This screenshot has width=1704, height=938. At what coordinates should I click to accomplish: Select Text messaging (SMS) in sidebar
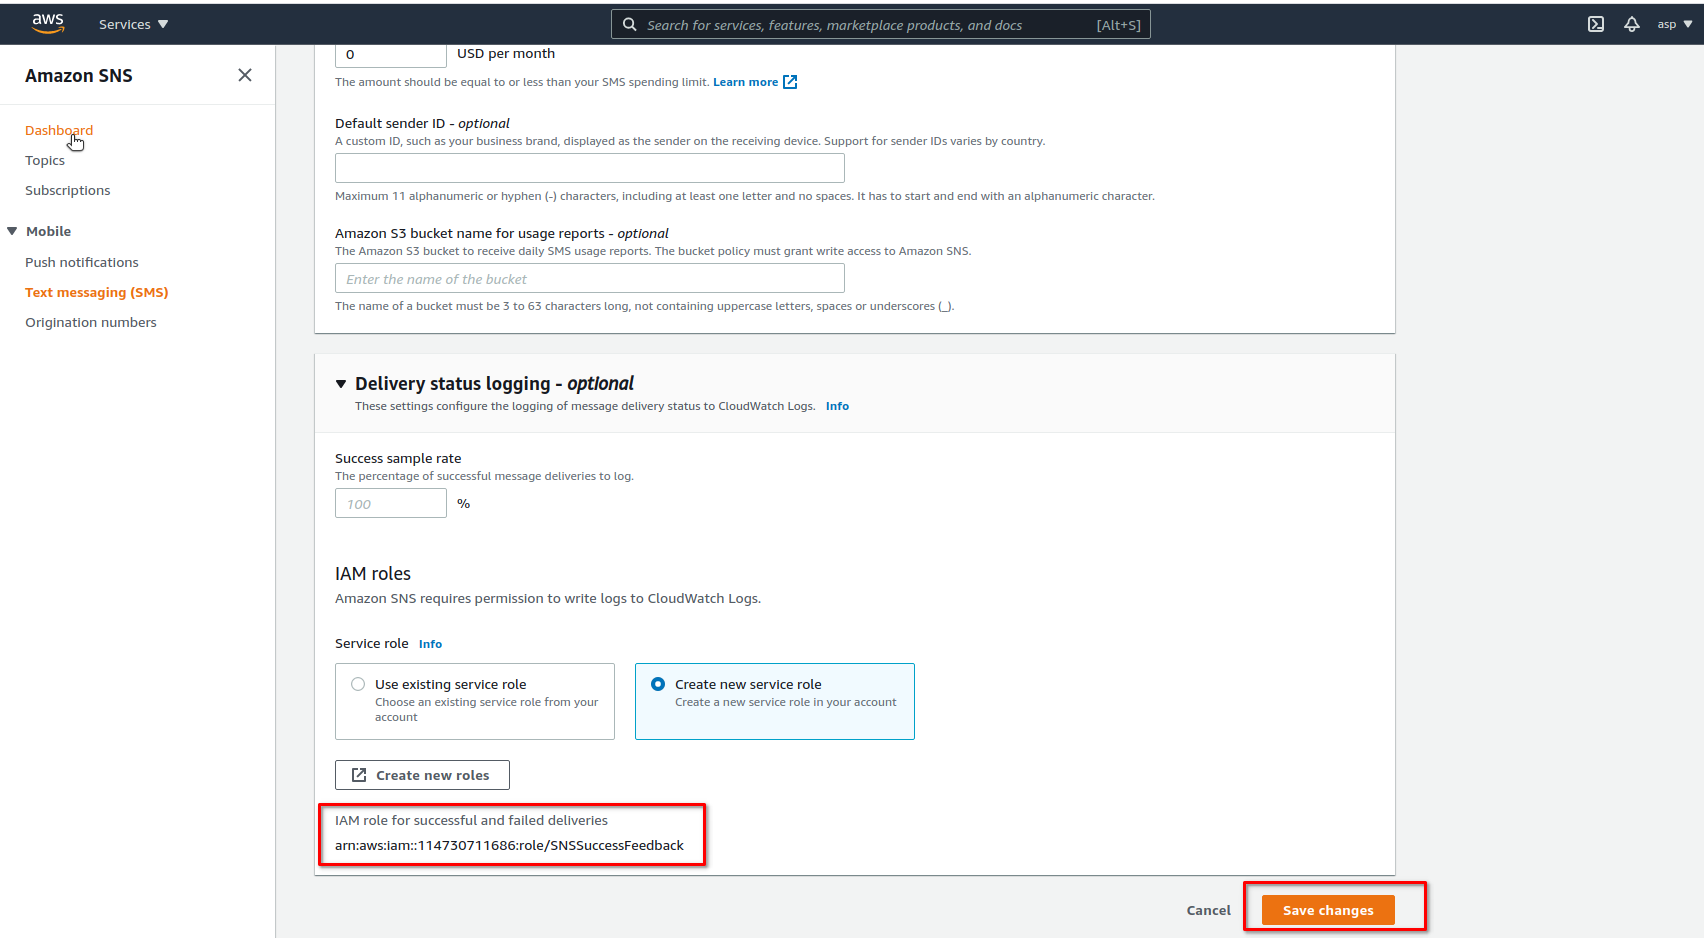[x=97, y=292]
